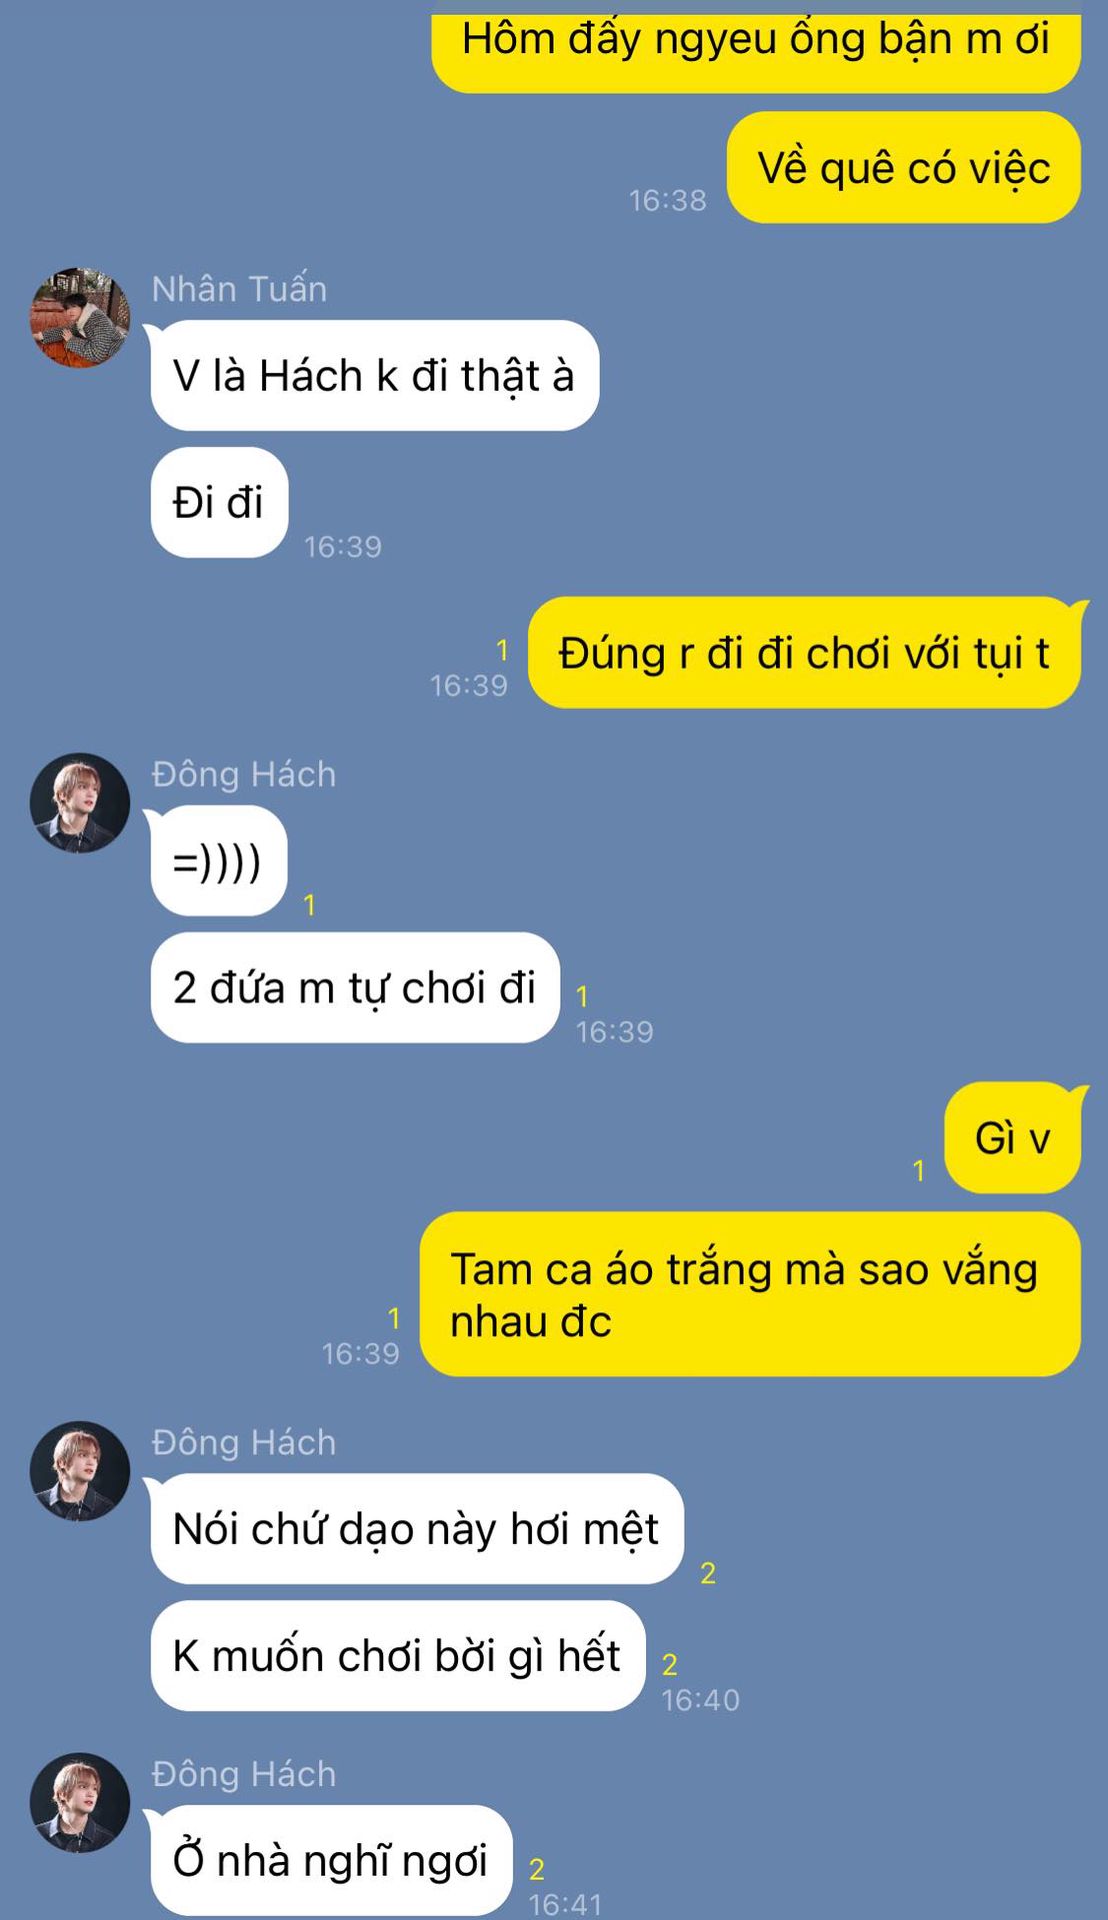
Task: Select "Đúng r đi đi chơi với tụi t" message
Action: click(804, 653)
